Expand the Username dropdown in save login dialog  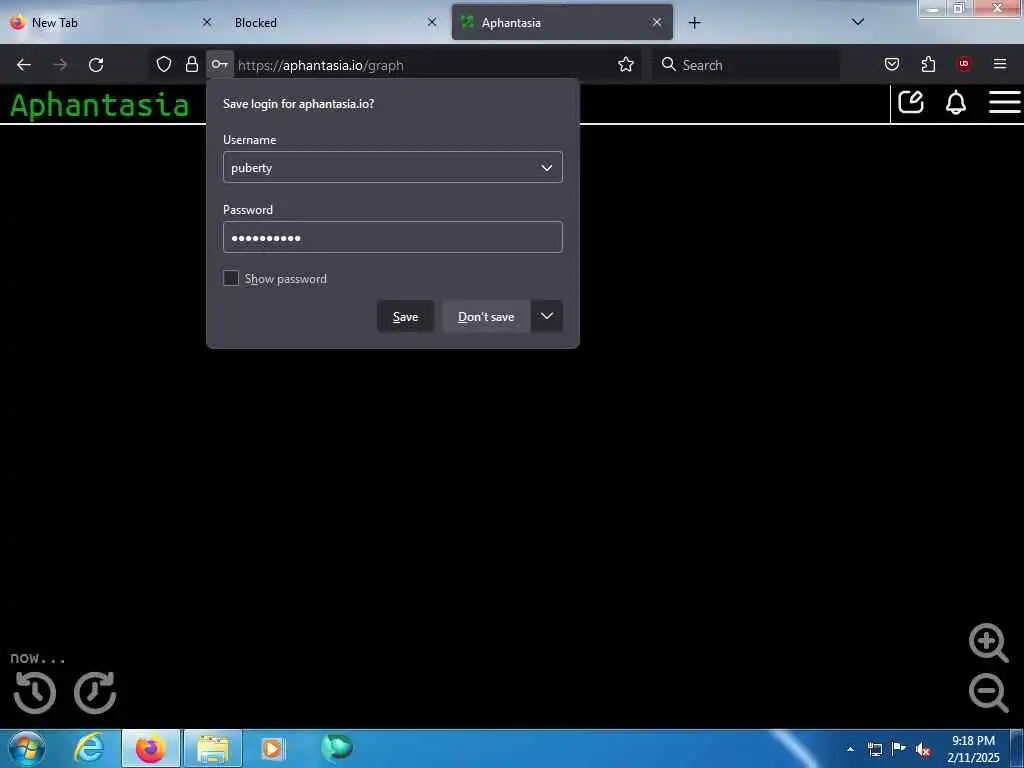[x=547, y=168]
